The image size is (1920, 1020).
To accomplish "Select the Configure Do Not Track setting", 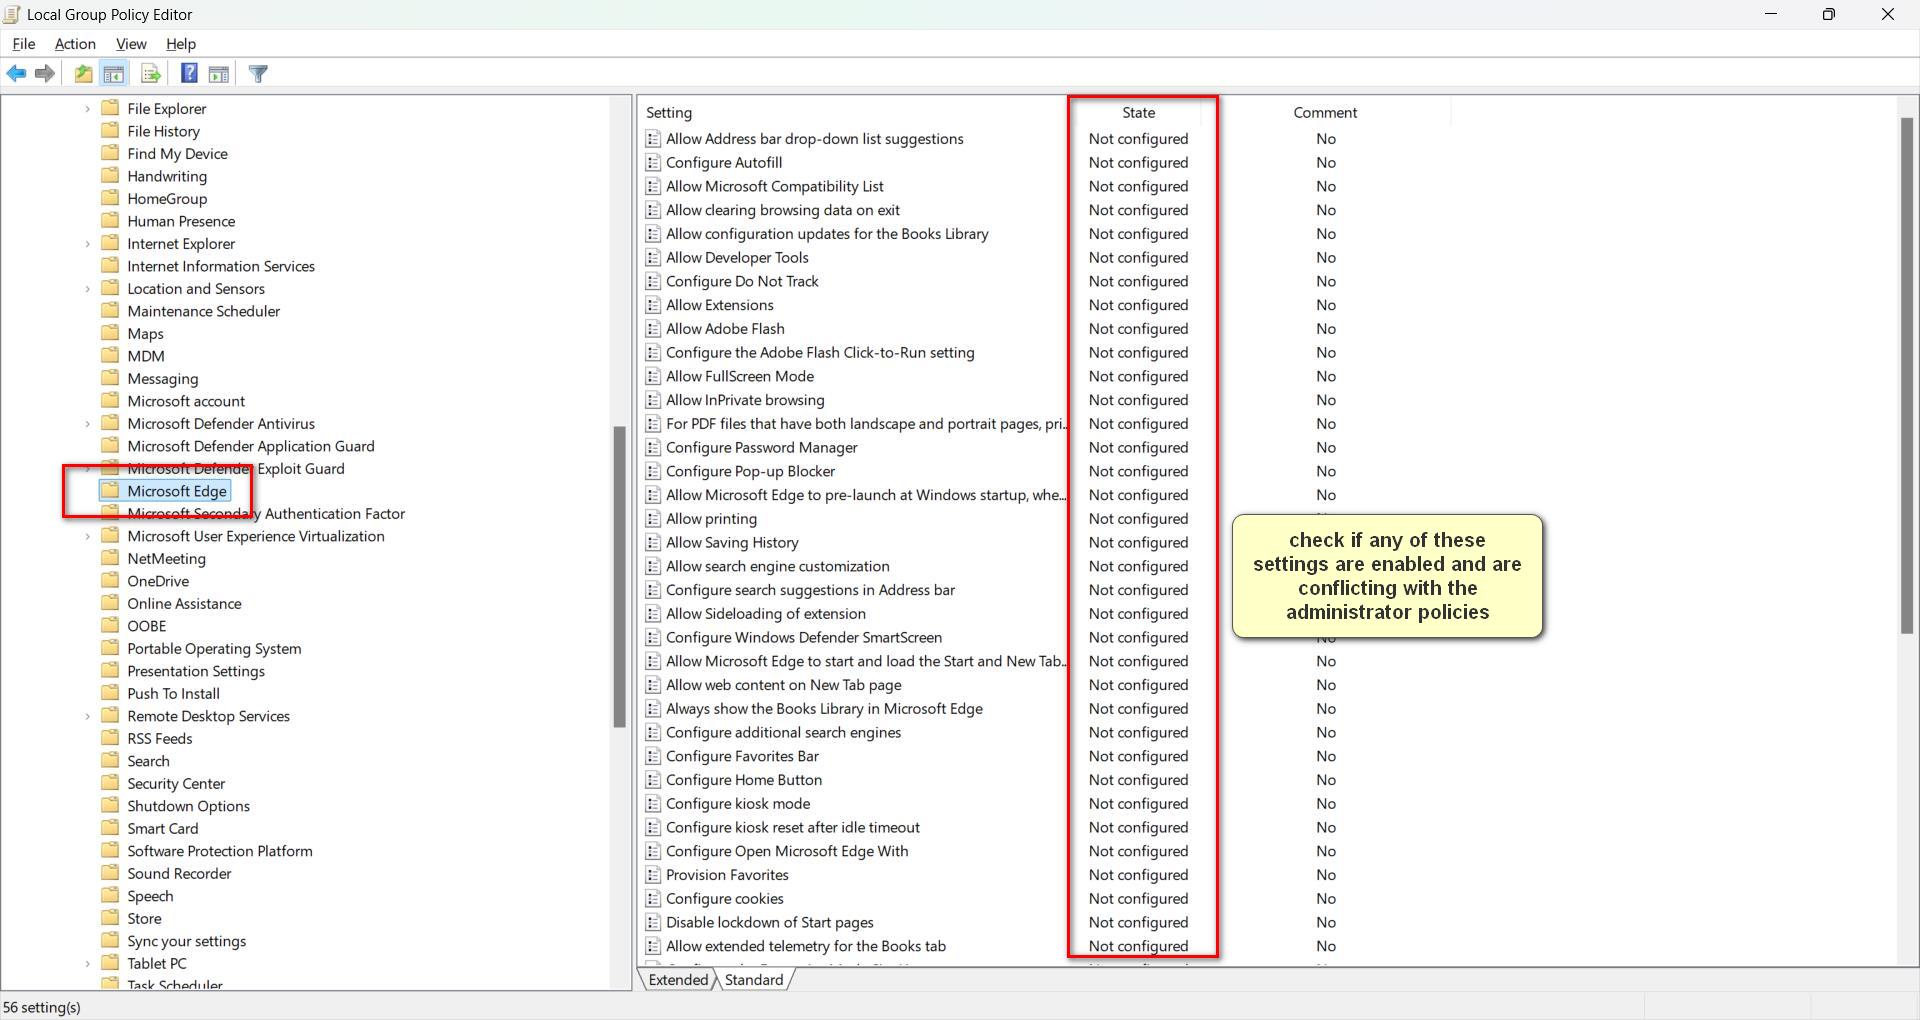I will point(742,281).
